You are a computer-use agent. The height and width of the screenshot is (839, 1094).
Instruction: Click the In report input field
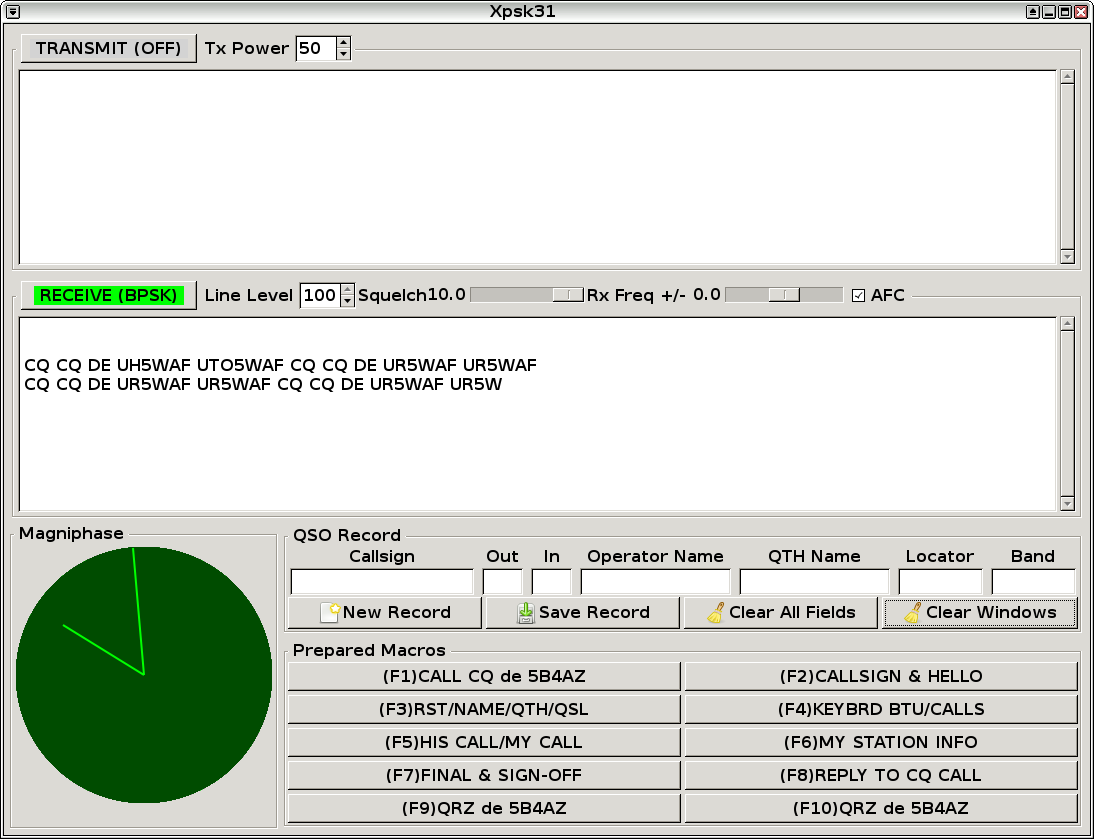click(551, 582)
